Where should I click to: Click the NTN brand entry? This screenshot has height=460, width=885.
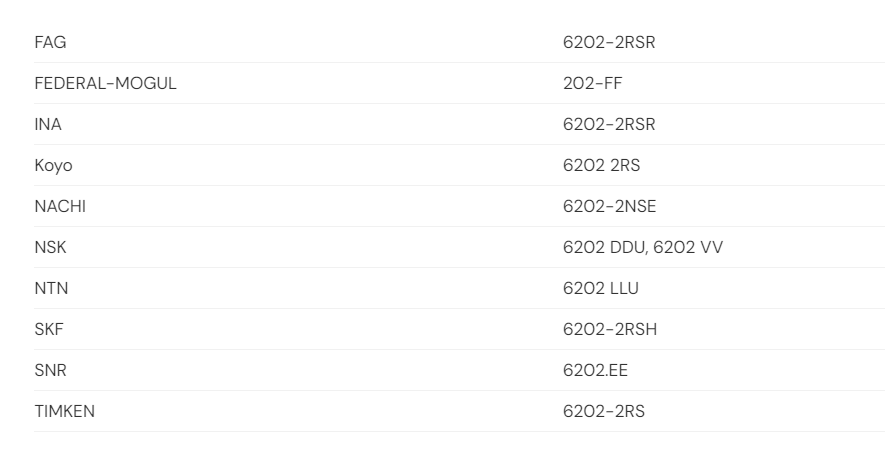(51, 288)
